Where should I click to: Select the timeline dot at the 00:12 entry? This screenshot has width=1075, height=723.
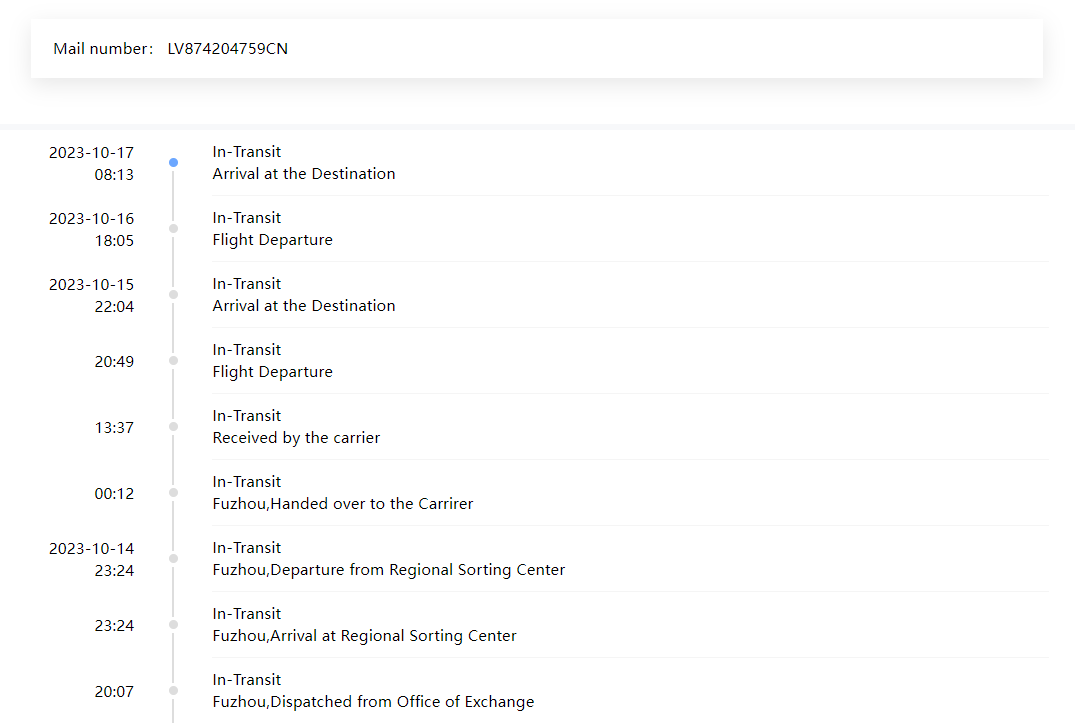[173, 492]
